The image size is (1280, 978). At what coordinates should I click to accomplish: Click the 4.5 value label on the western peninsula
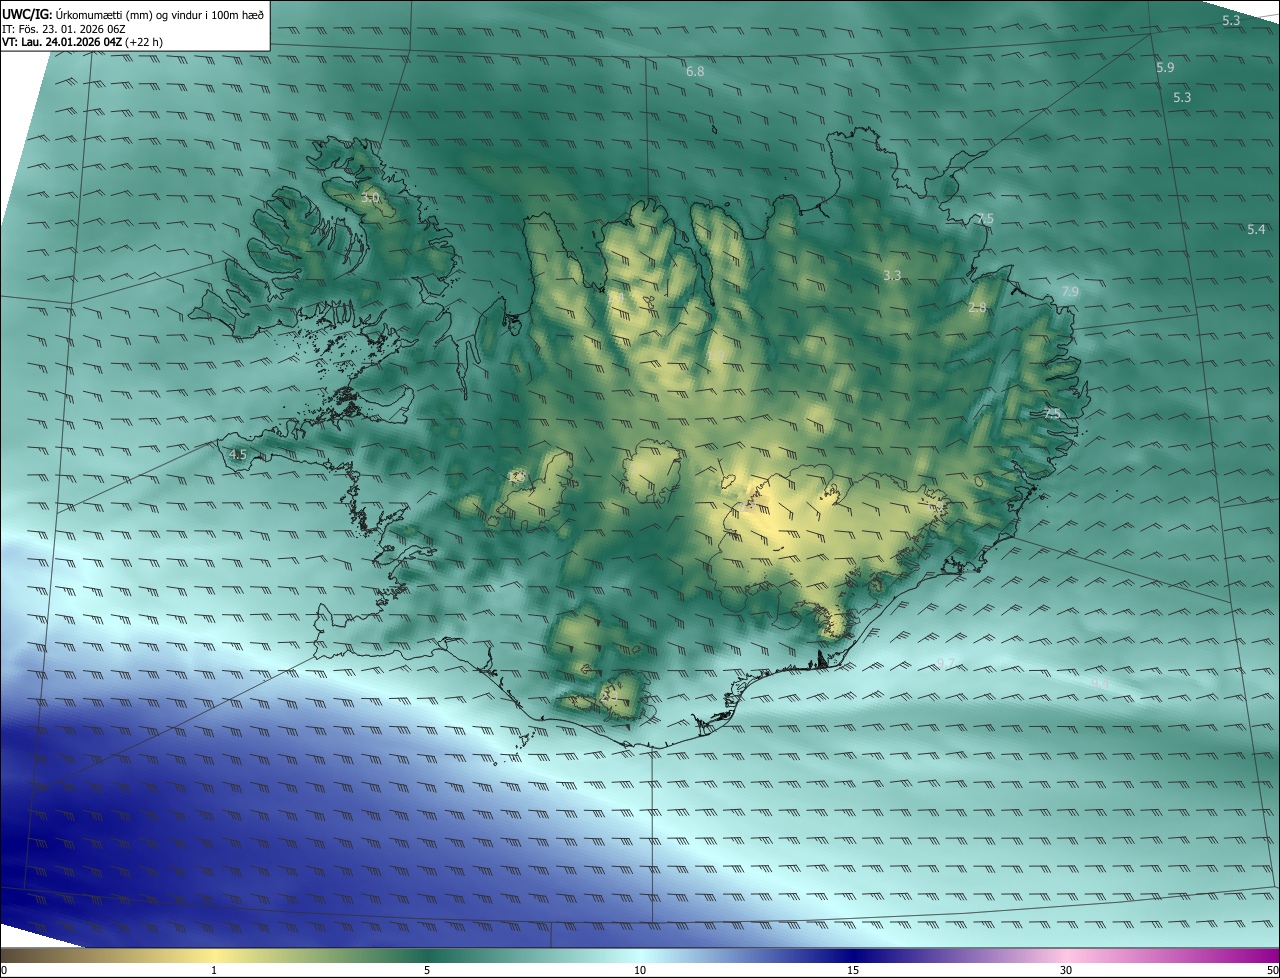click(x=237, y=455)
